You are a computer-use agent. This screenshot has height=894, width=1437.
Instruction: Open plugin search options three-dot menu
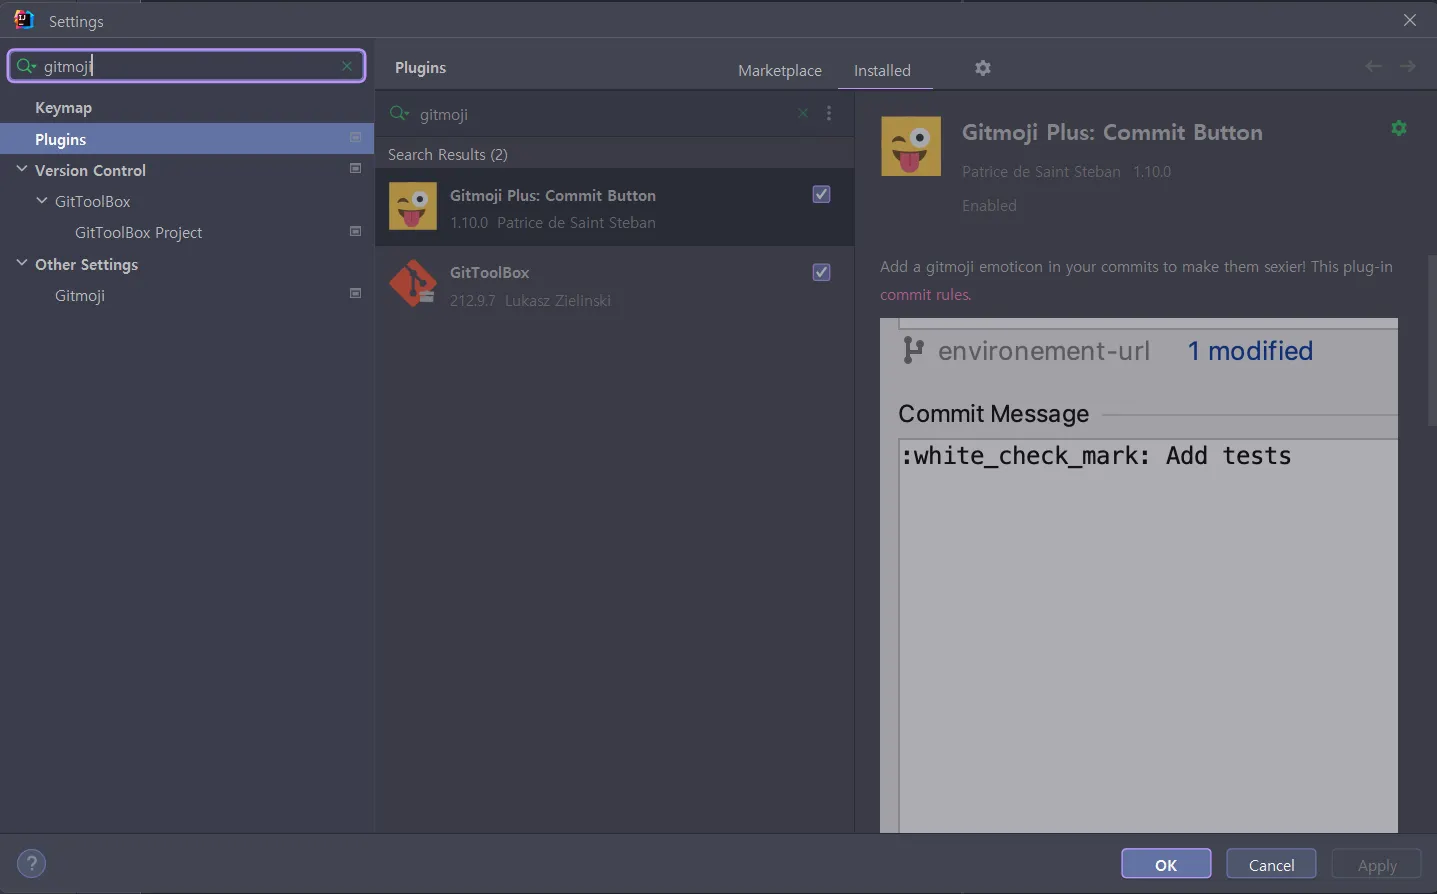[x=829, y=113]
